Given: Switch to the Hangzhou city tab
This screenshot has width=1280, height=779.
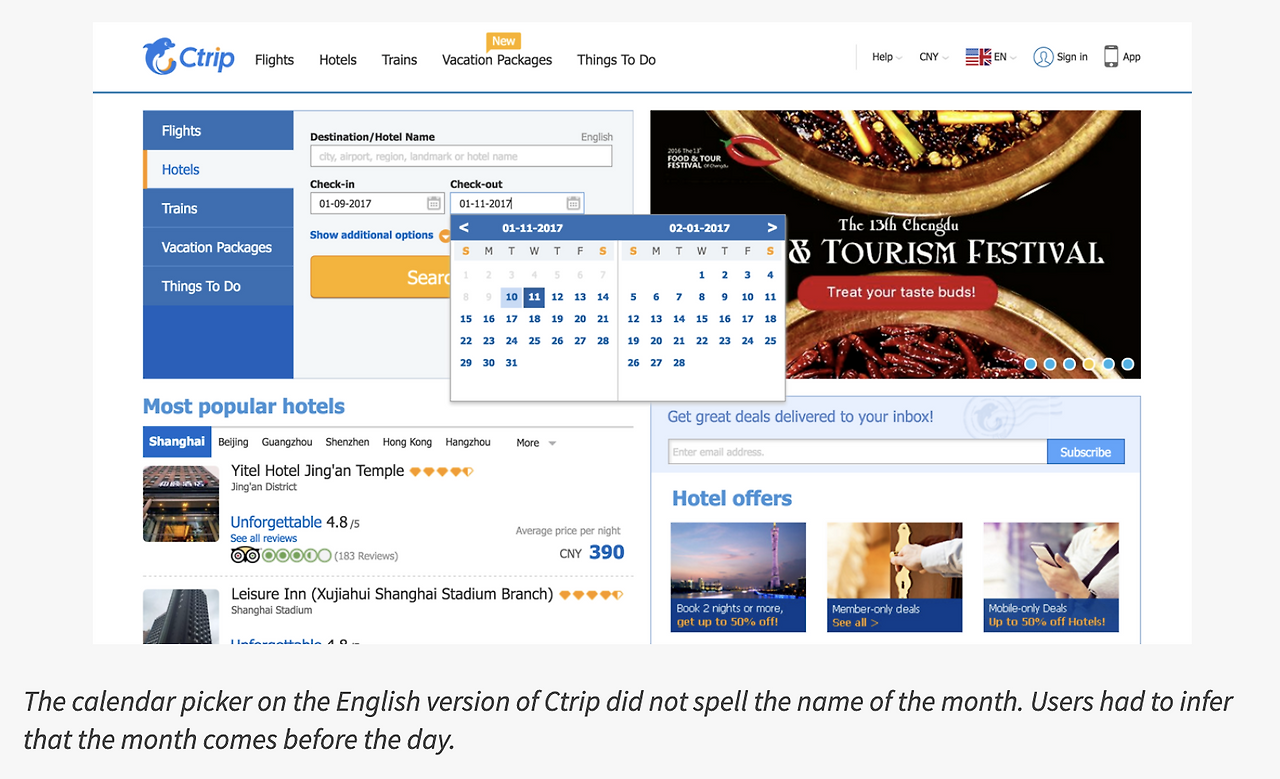Looking at the screenshot, I should tap(468, 443).
